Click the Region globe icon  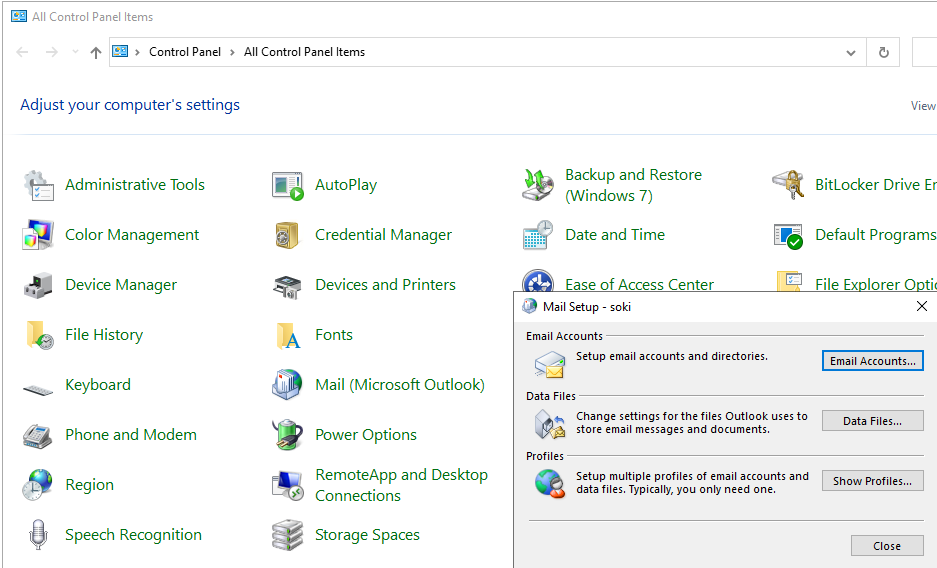[x=38, y=484]
